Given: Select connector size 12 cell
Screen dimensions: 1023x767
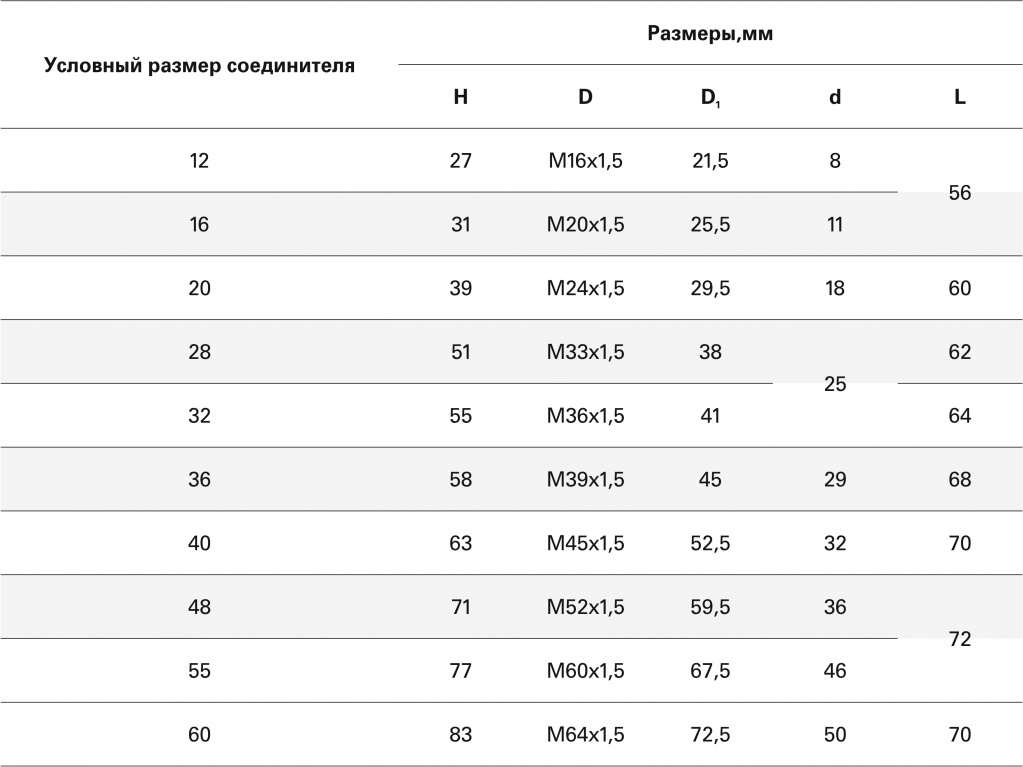Looking at the screenshot, I should pyautogui.click(x=199, y=160).
